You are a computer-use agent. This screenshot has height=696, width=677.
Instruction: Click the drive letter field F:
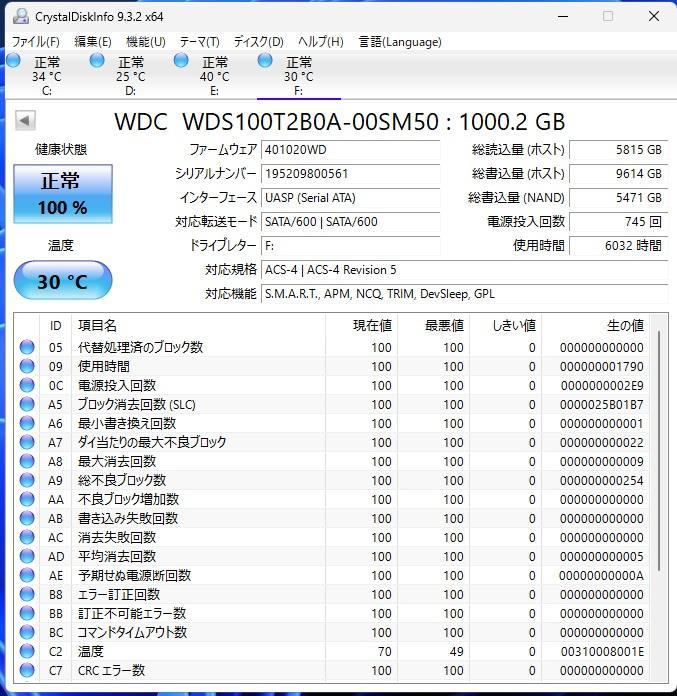[350, 245]
